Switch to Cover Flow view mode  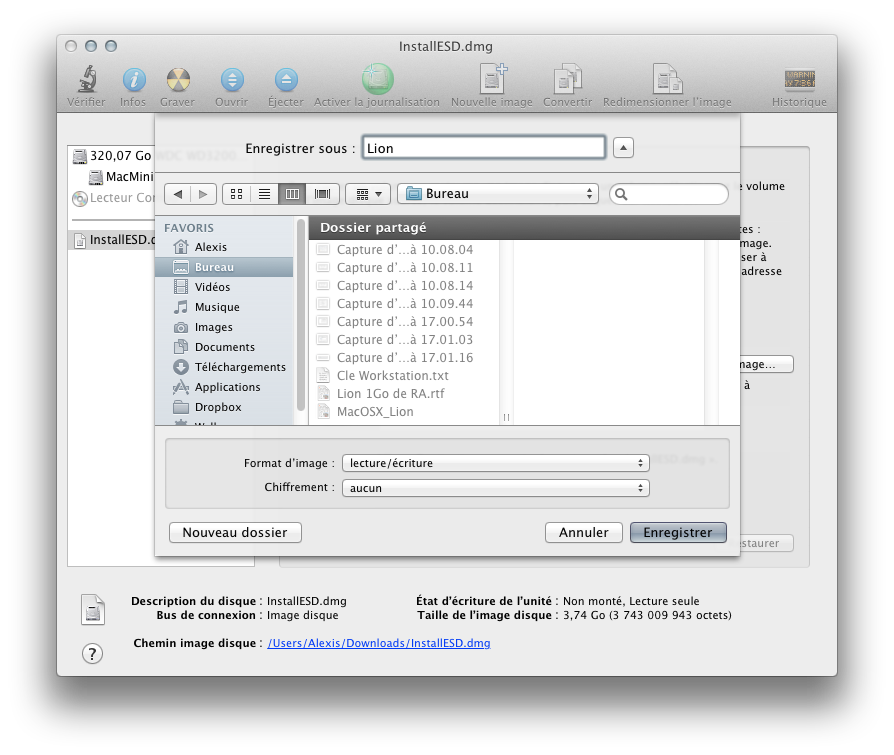tap(322, 194)
